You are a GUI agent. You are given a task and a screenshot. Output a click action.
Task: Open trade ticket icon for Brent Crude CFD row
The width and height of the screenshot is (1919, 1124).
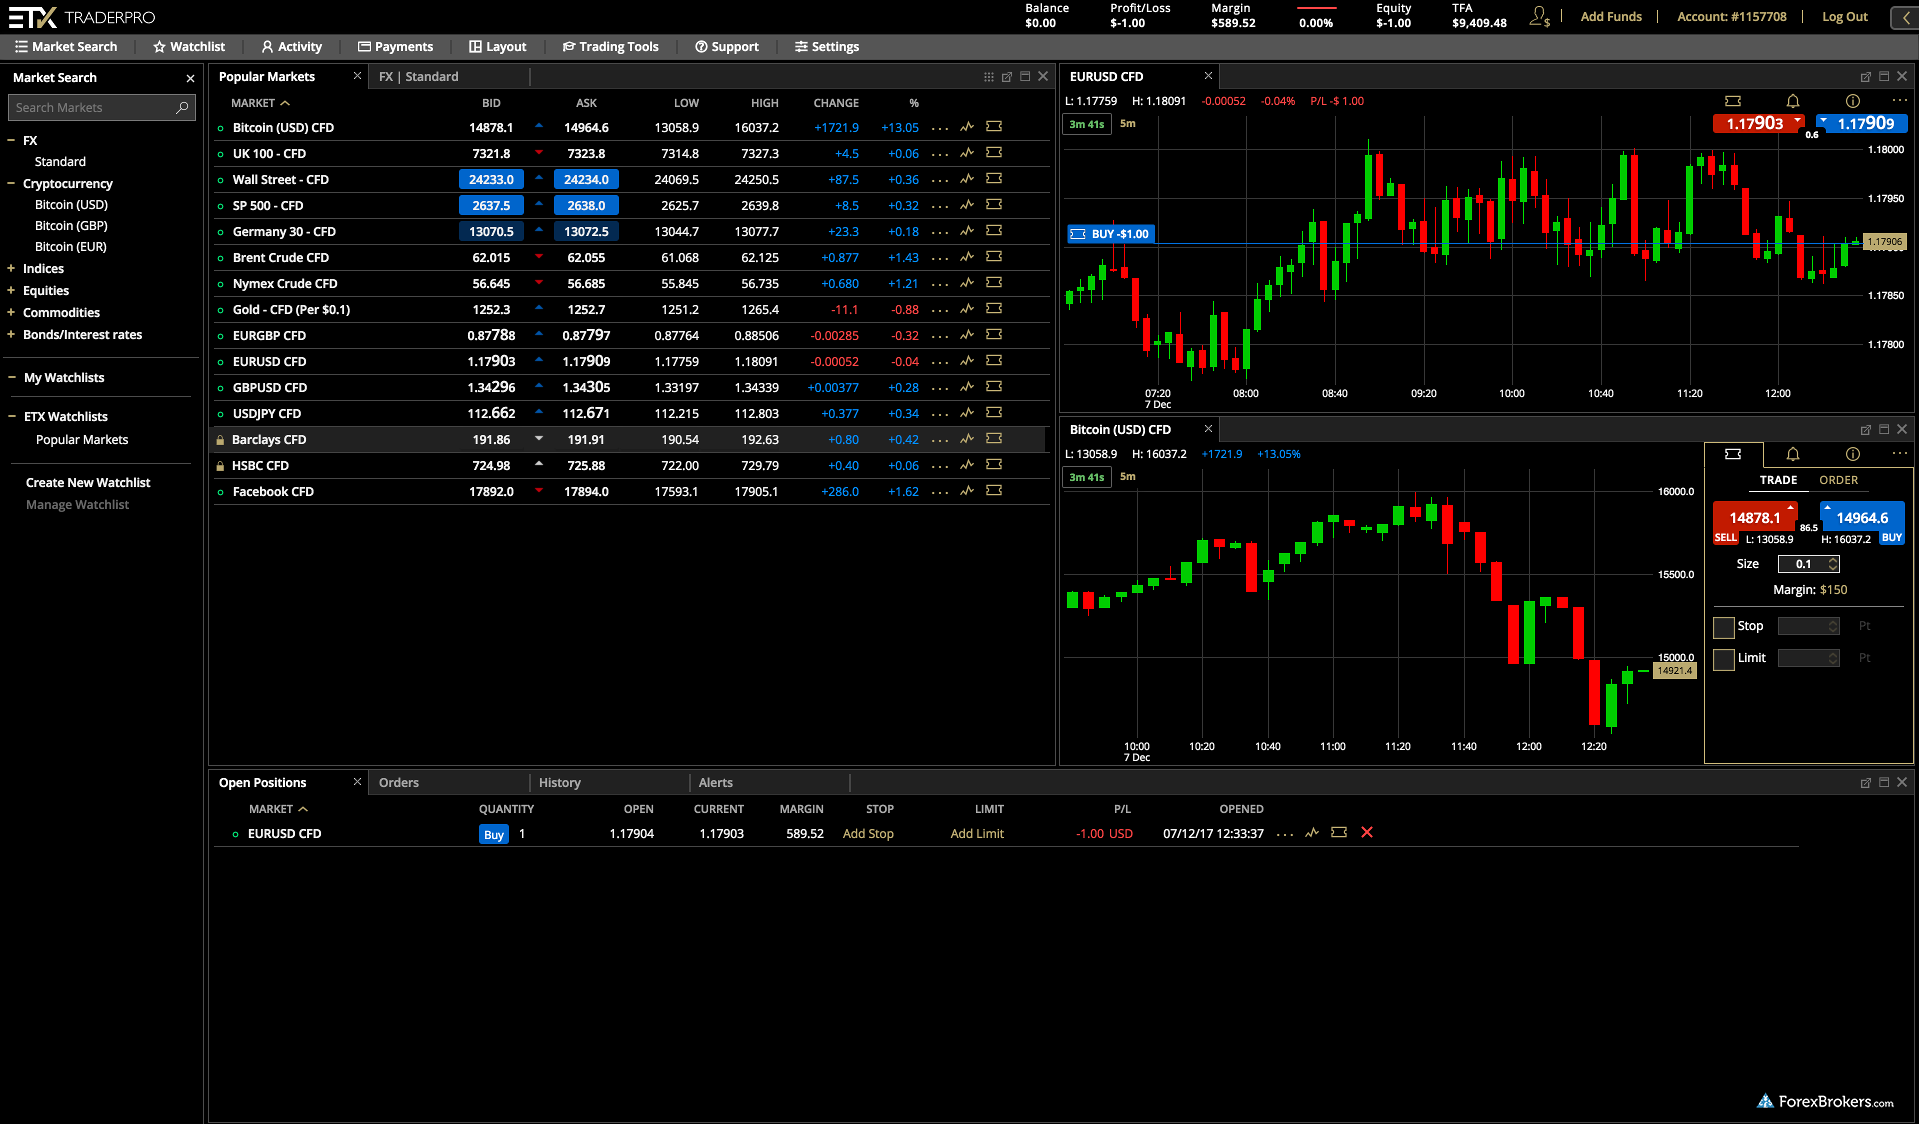point(994,257)
